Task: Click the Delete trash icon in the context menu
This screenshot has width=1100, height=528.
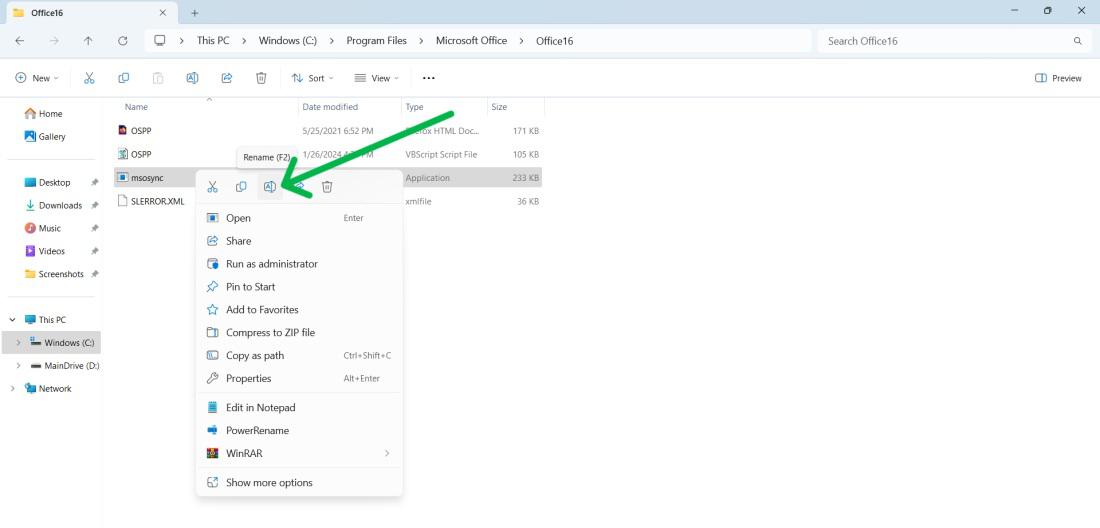Action: (327, 187)
